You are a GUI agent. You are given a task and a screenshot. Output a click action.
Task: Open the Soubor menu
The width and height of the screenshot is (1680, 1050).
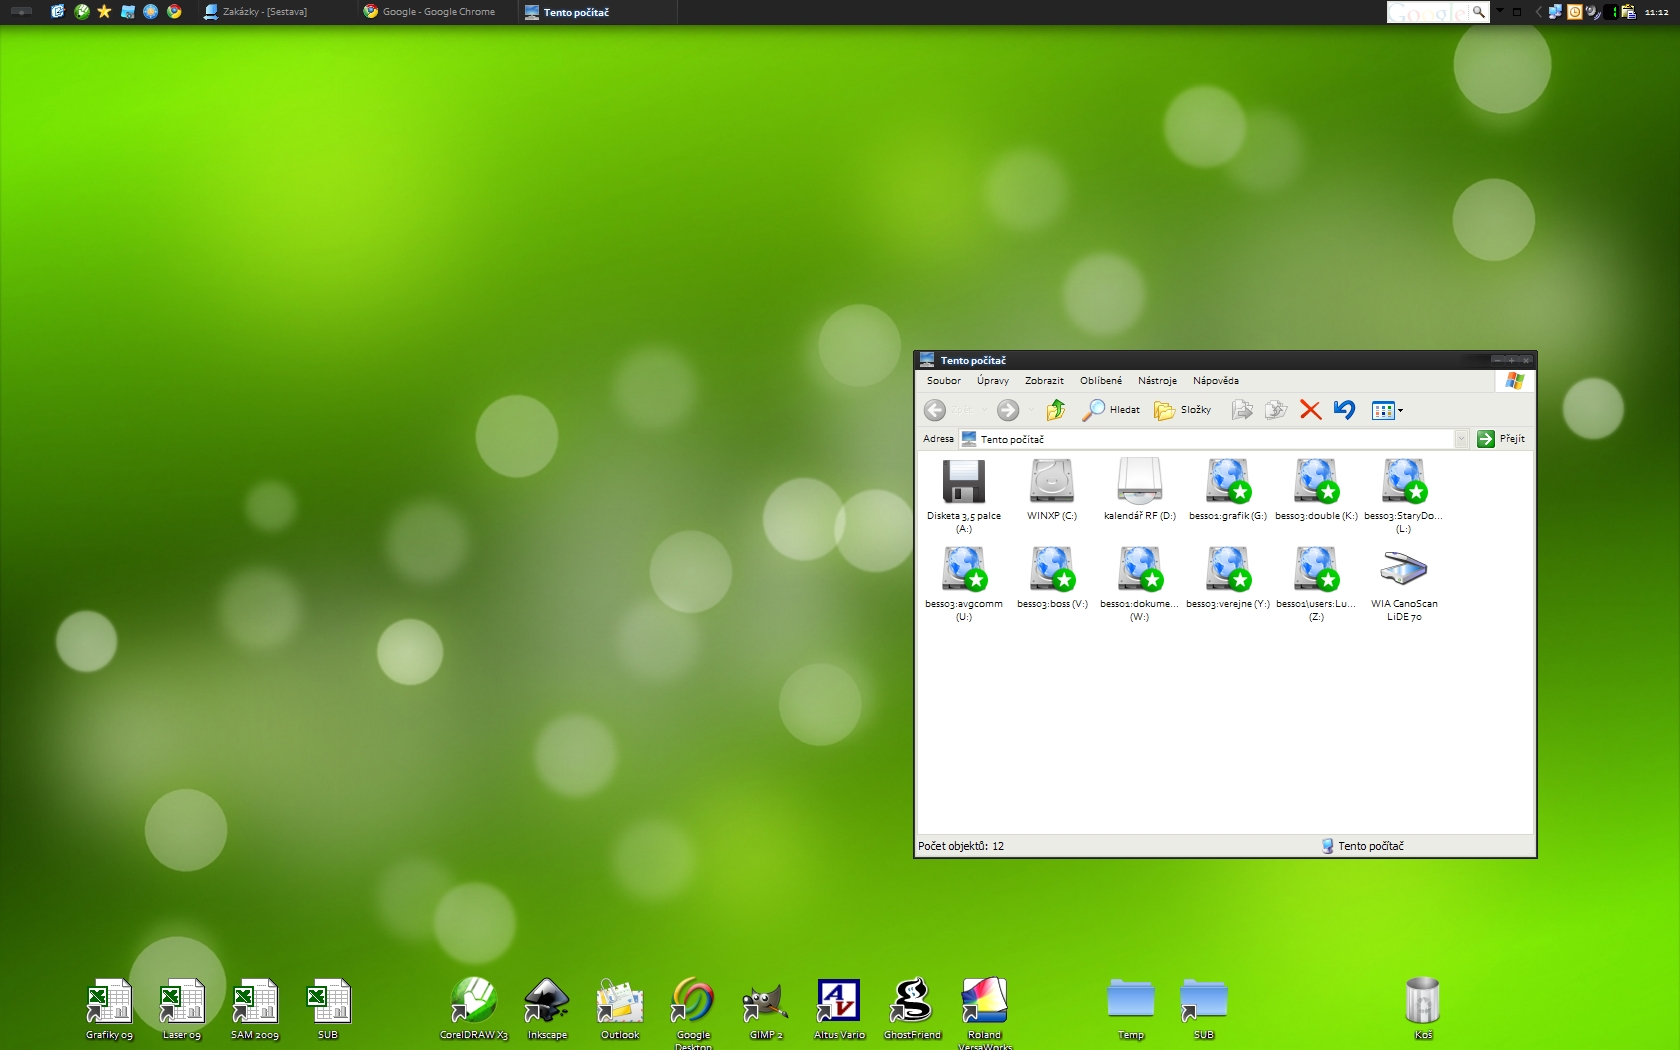943,381
